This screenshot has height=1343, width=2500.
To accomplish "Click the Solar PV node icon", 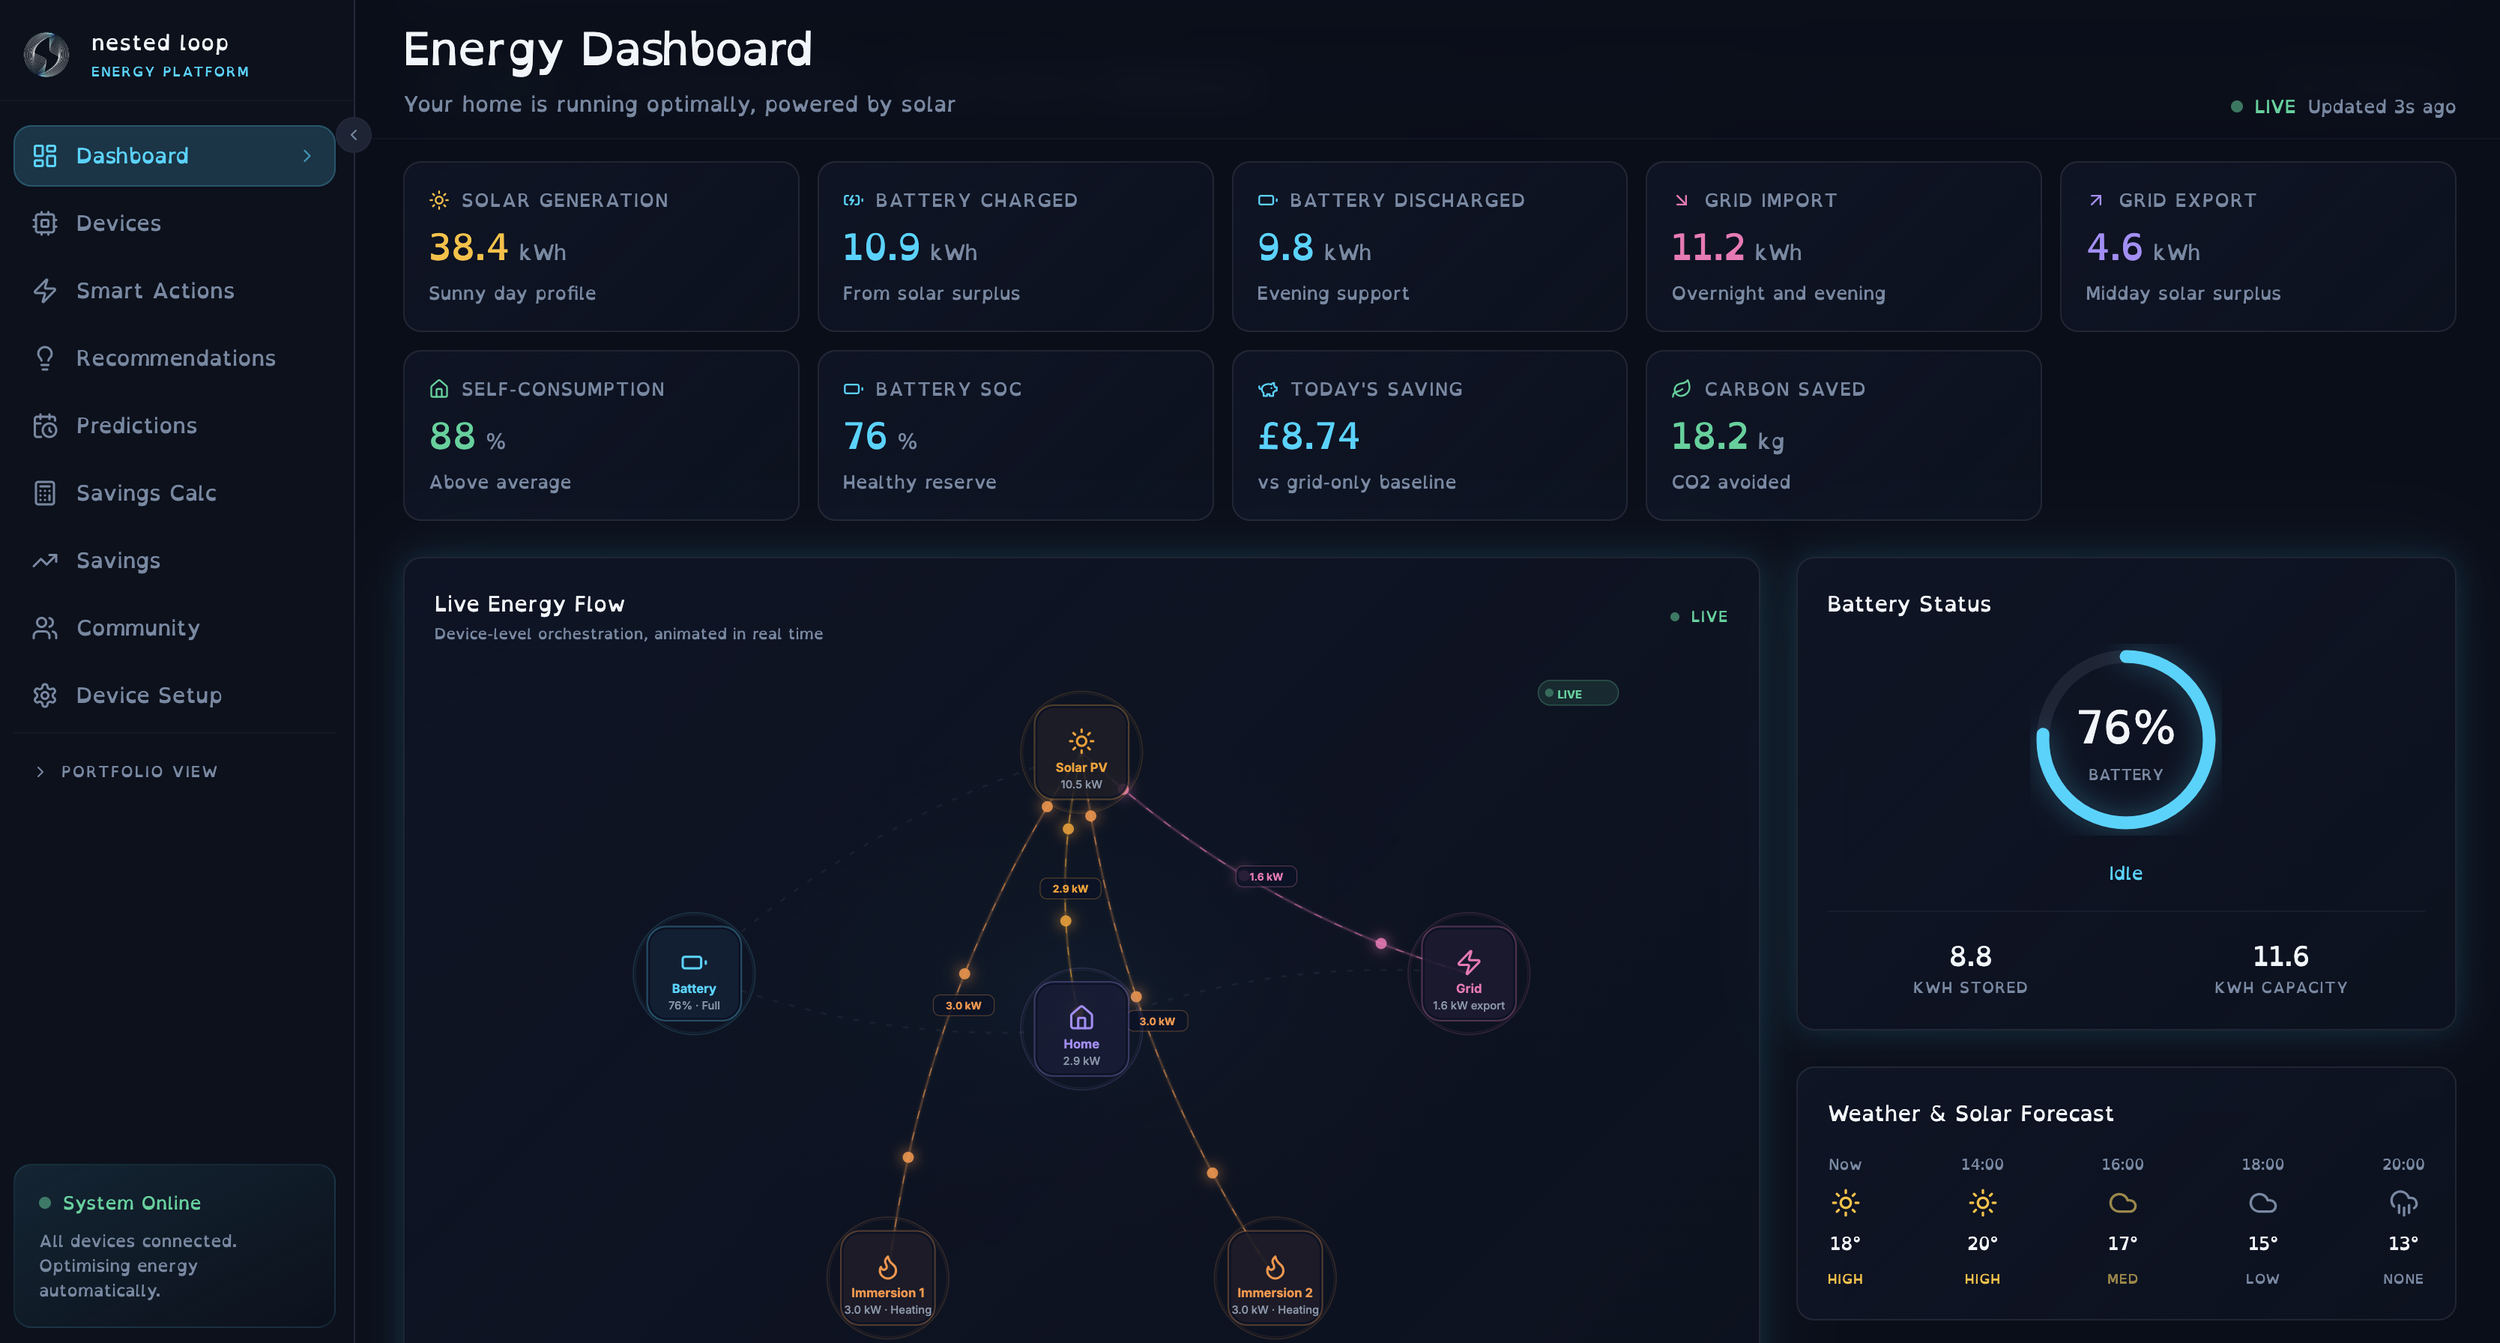I will [1081, 741].
